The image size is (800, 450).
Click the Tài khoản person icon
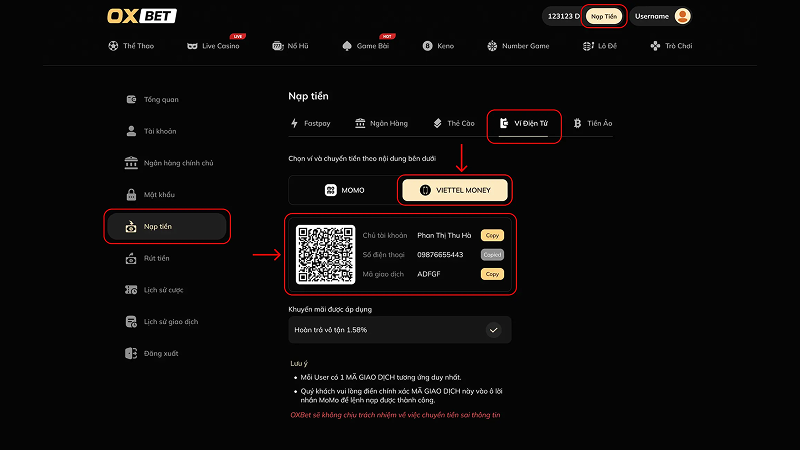point(131,131)
